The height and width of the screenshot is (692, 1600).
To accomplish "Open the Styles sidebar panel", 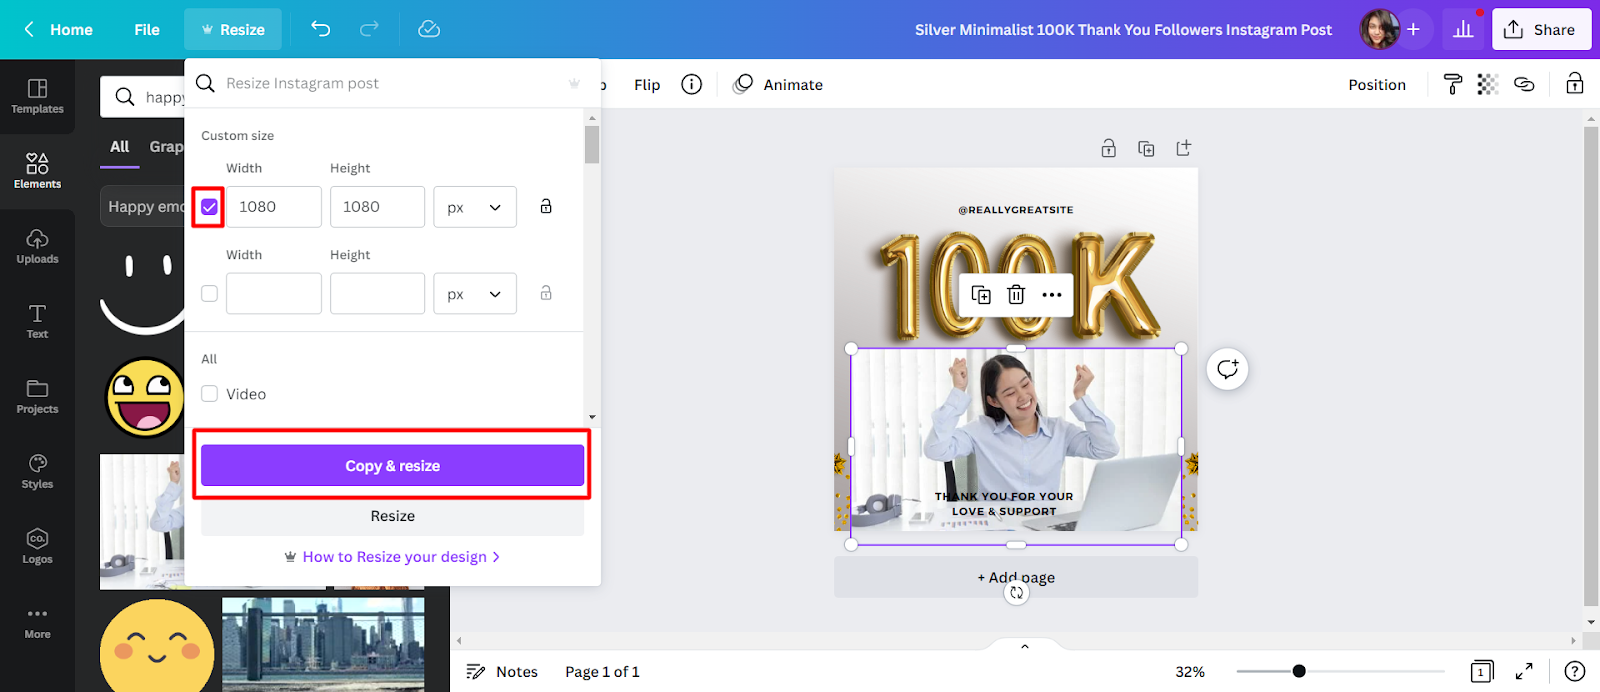I will (37, 471).
